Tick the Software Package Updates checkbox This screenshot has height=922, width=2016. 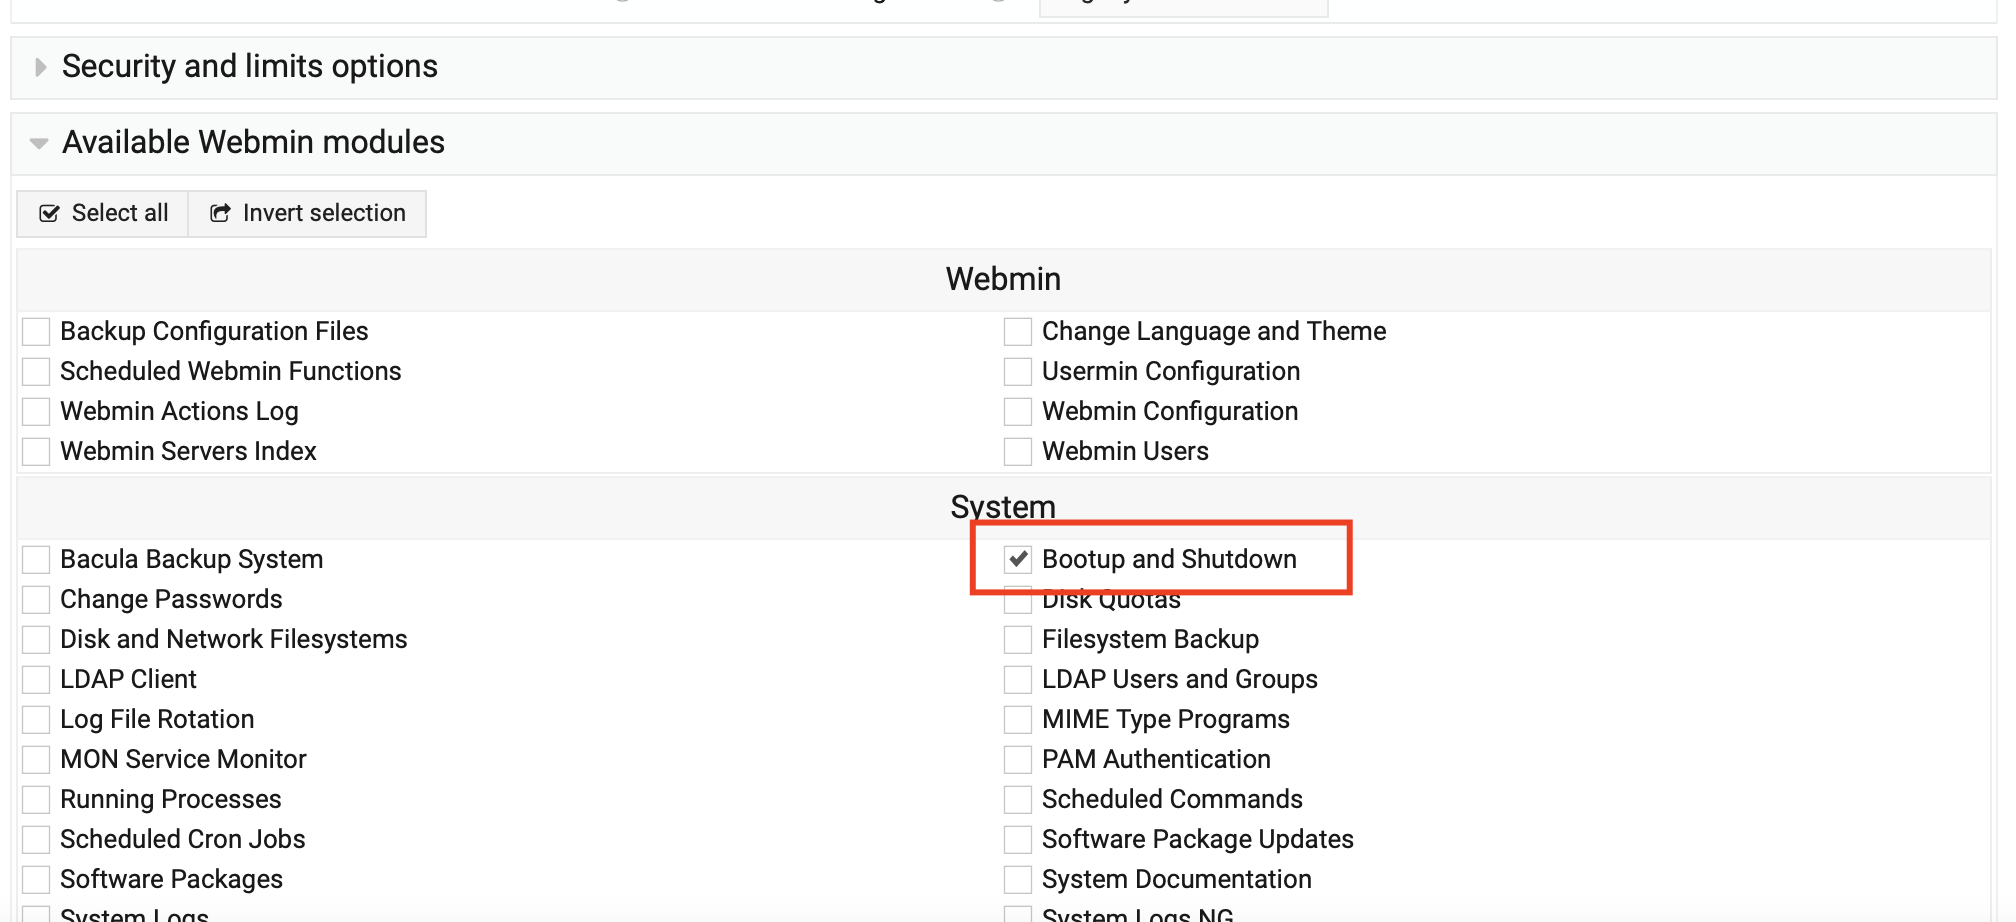pos(1018,839)
